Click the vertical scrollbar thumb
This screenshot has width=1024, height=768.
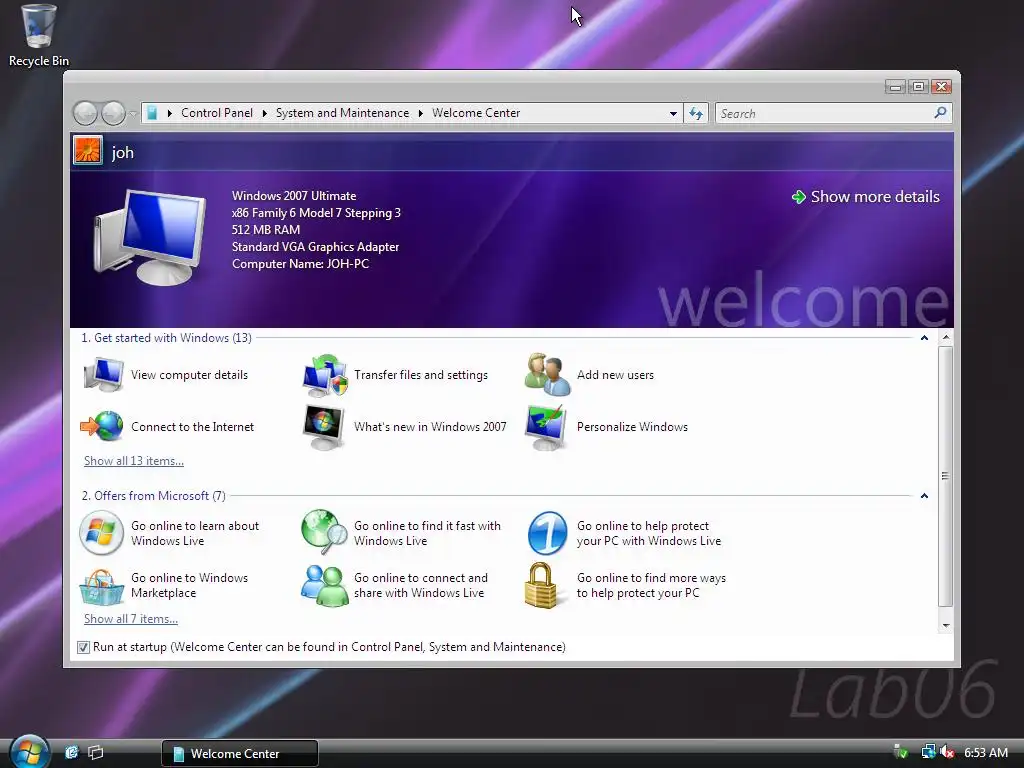coord(946,476)
